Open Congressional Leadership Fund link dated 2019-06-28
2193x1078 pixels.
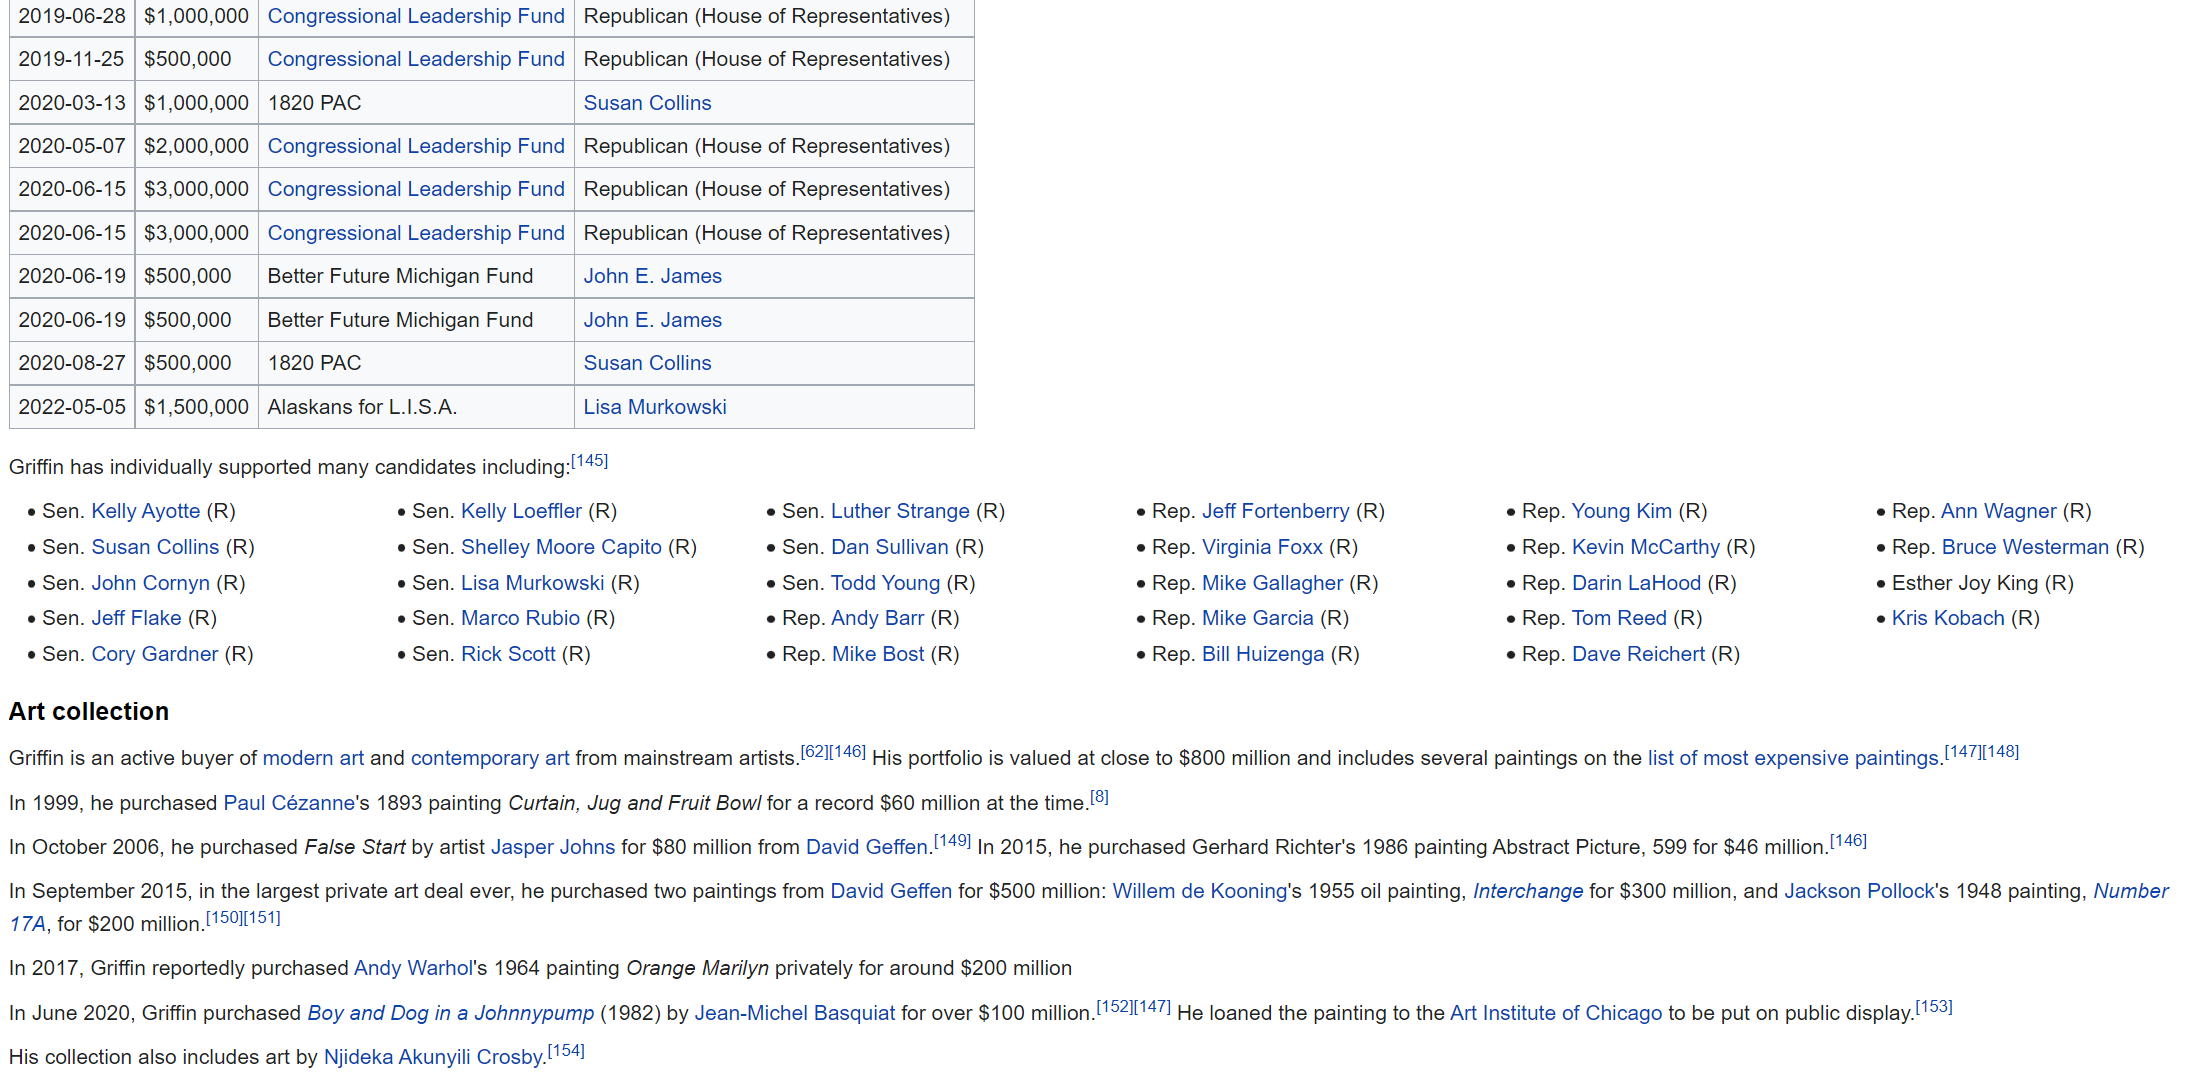pos(416,16)
